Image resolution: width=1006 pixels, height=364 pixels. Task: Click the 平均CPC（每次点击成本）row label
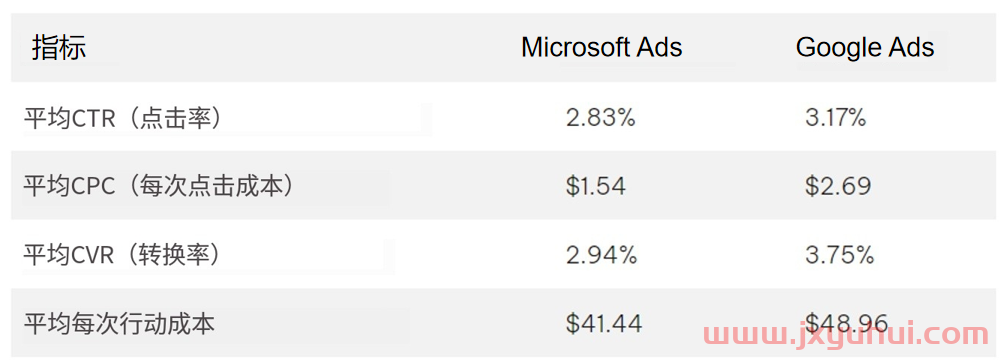click(159, 186)
